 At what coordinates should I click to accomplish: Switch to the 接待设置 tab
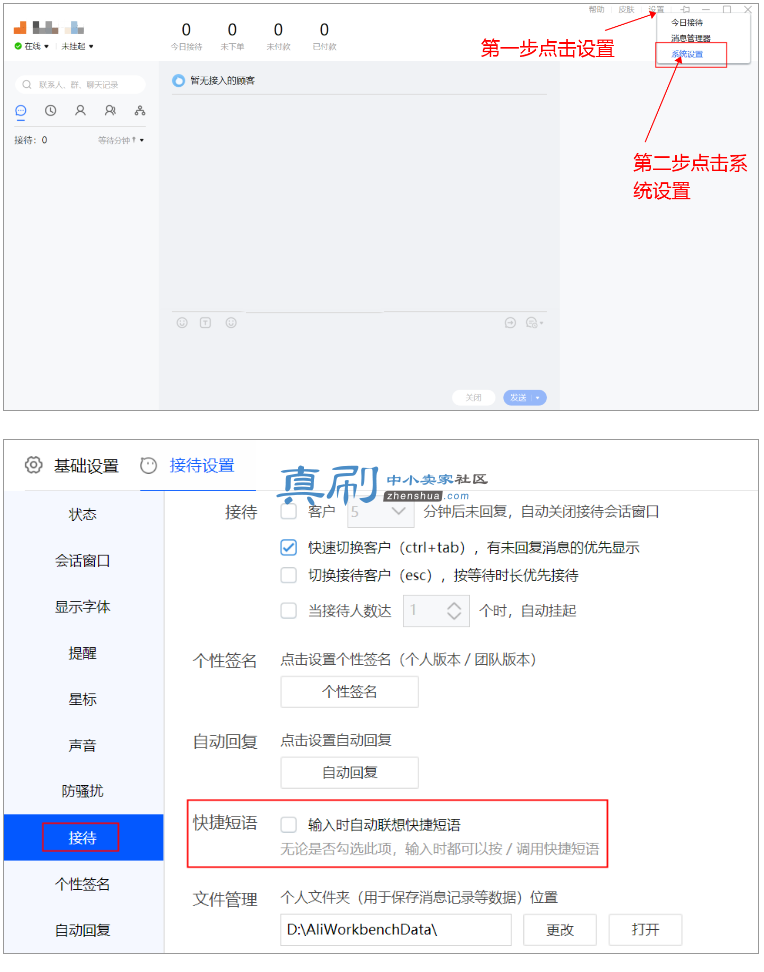pos(188,466)
